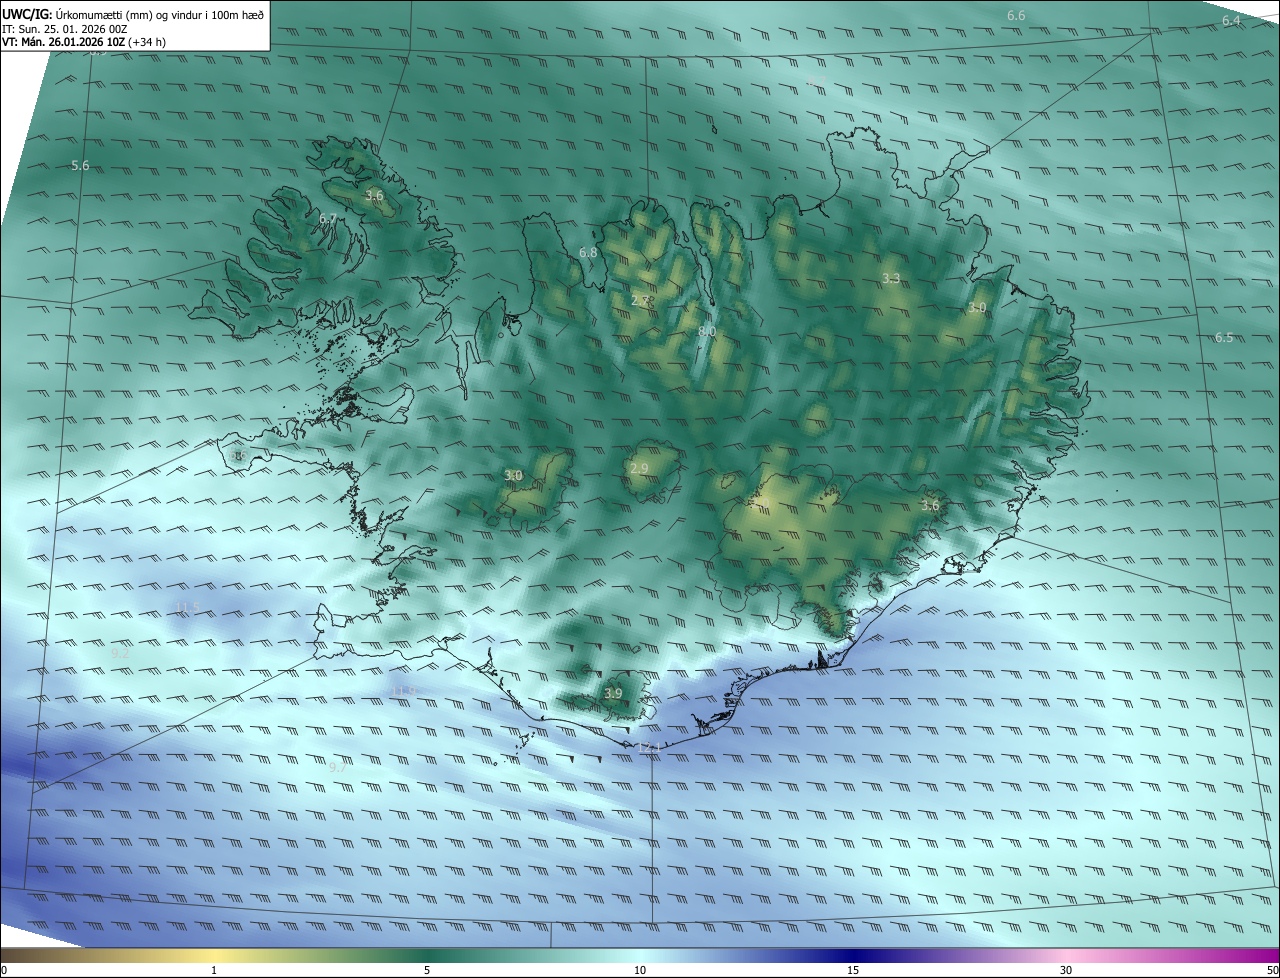Screen dimensions: 1280x978
Task: Click the 'VT: Mán. 26.01.2026 10Z (+34 h)' line
Action: point(84,42)
